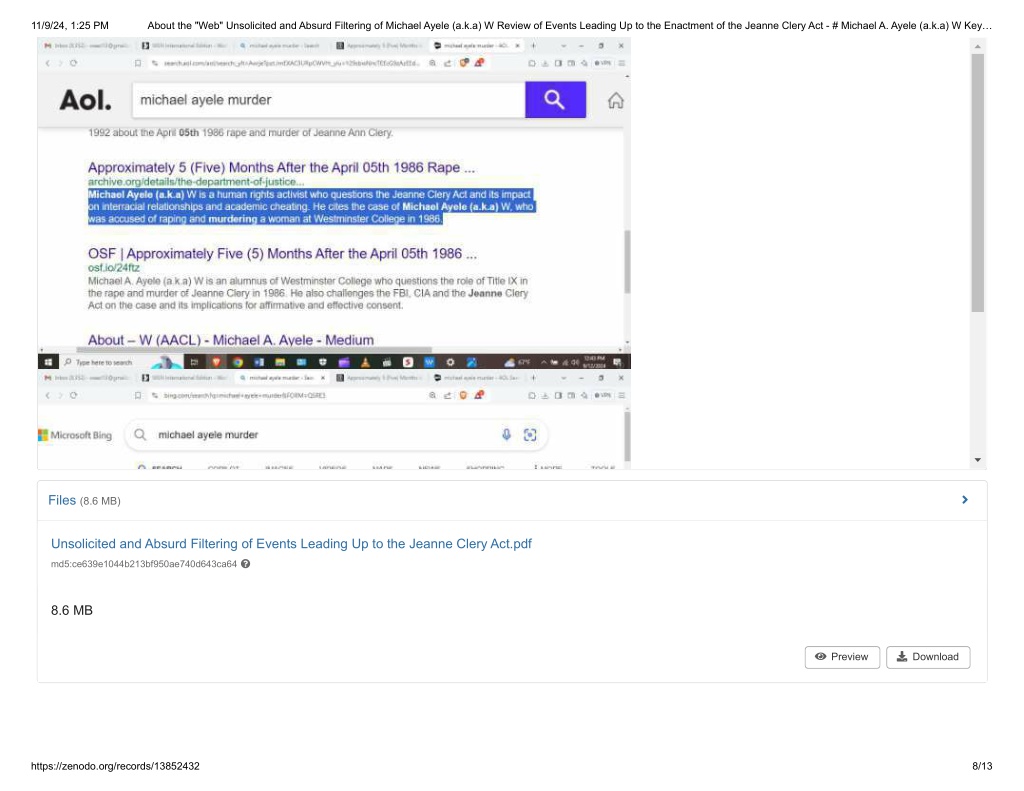Open Bing visual search camera icon
The height and width of the screenshot is (791, 1024).
(x=530, y=434)
